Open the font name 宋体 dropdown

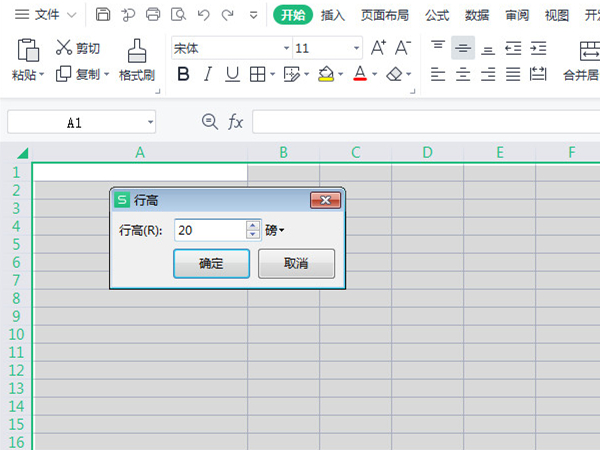[x=286, y=48]
